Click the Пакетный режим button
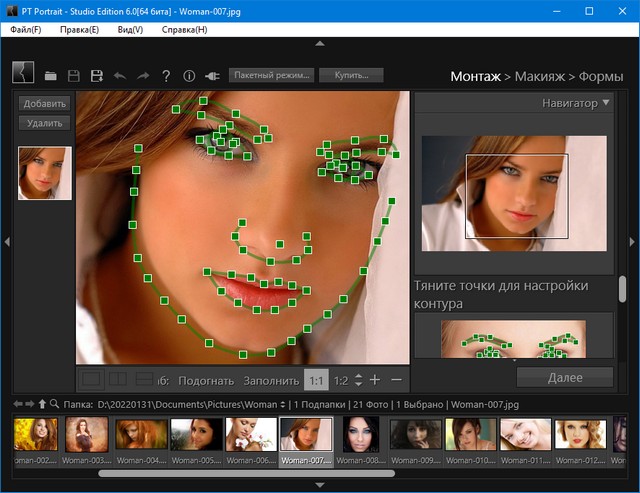 (271, 75)
